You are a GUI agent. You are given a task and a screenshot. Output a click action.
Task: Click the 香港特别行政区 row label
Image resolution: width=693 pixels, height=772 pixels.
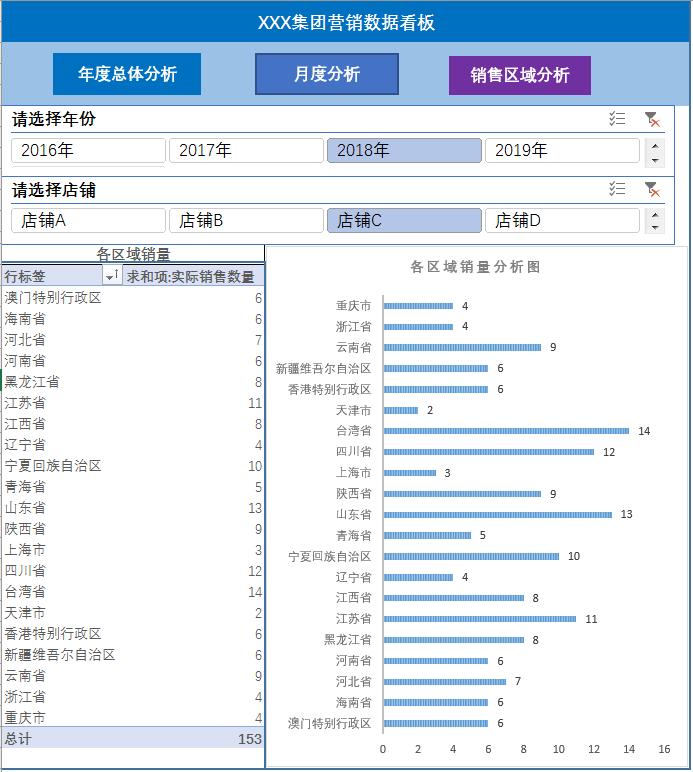click(x=53, y=634)
